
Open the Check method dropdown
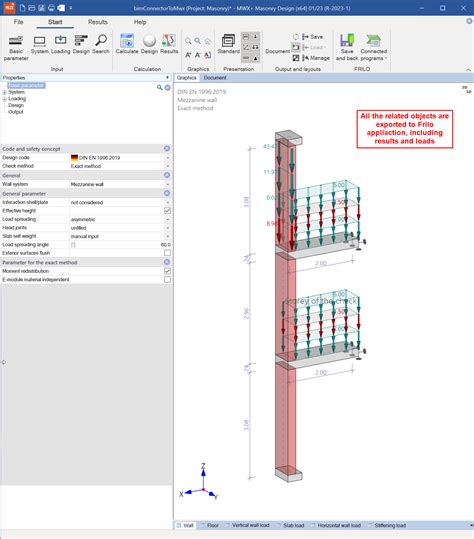pyautogui.click(x=167, y=166)
